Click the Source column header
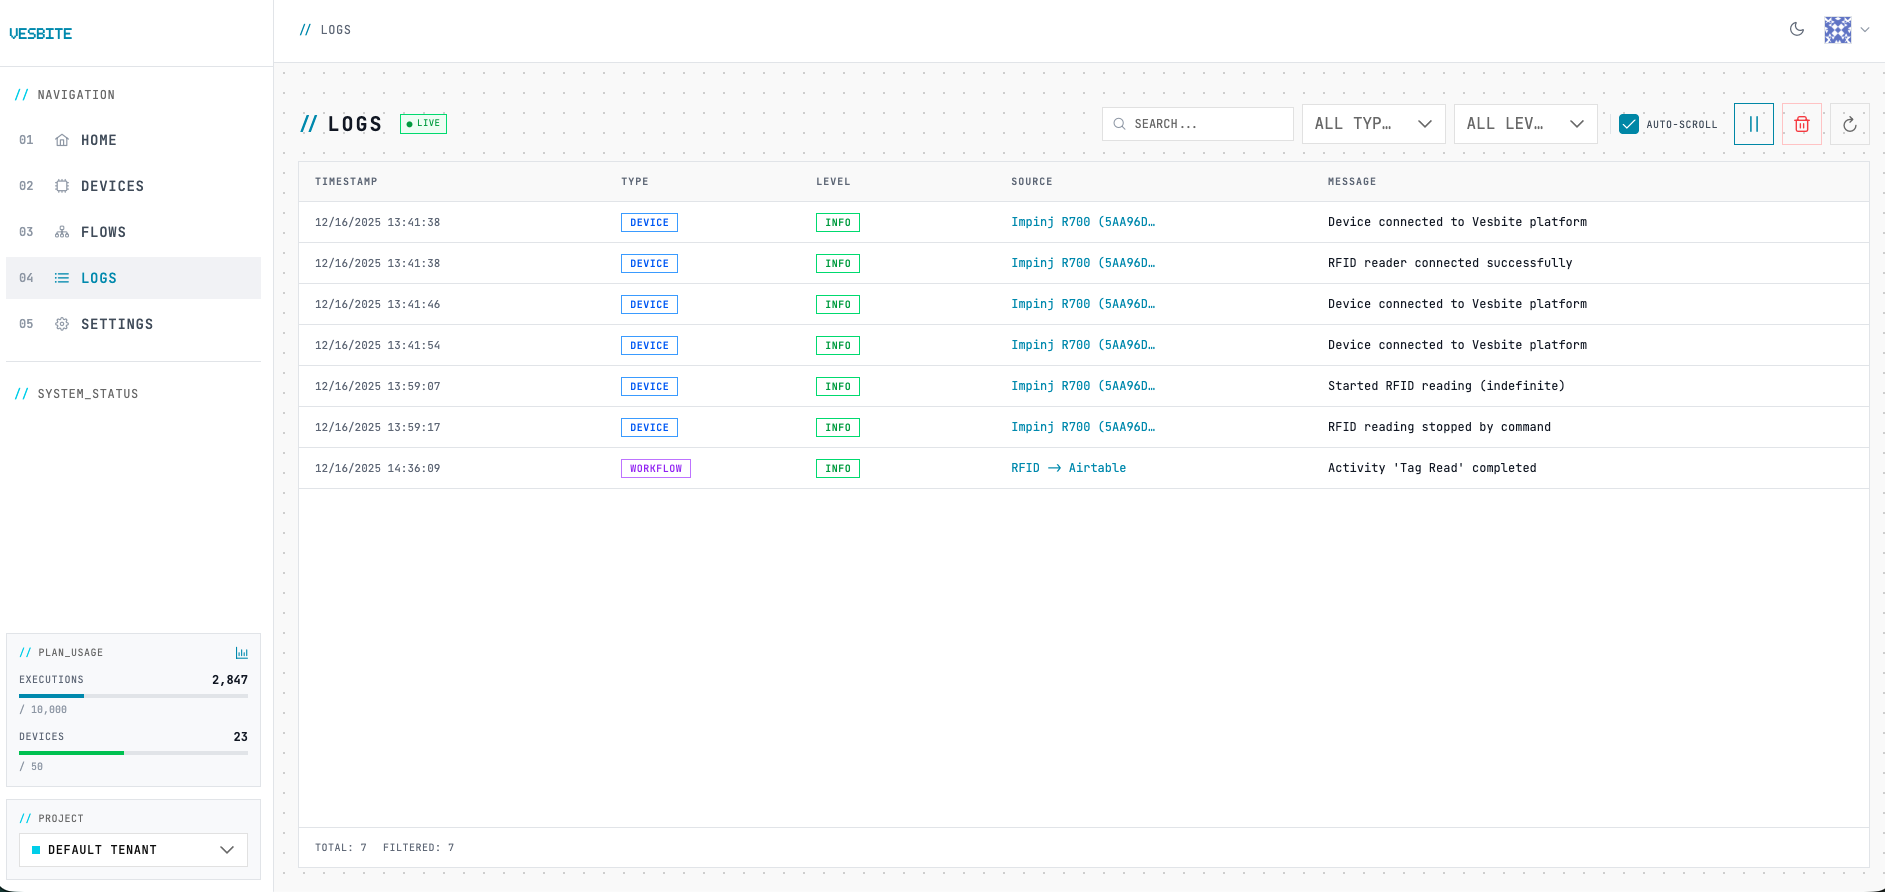Image resolution: width=1885 pixels, height=892 pixels. (x=1032, y=182)
